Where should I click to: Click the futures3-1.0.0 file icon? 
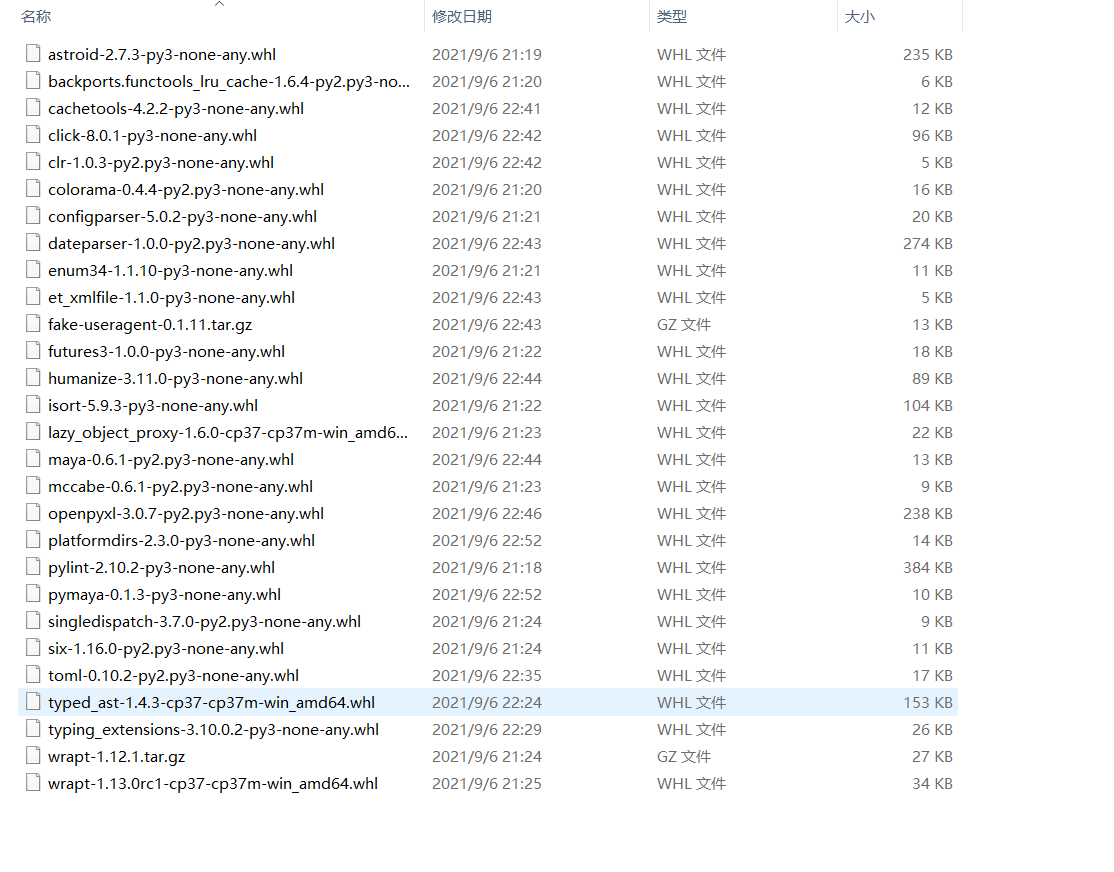(x=33, y=350)
